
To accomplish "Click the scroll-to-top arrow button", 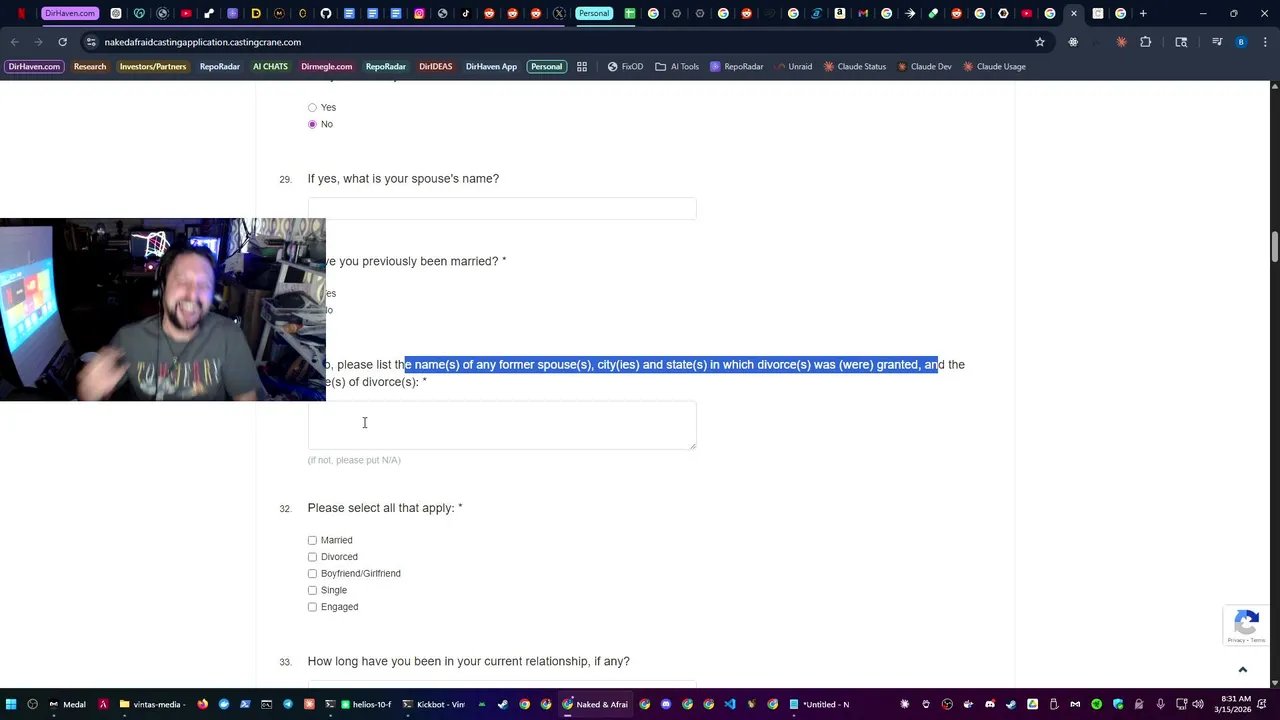I will (x=1243, y=670).
